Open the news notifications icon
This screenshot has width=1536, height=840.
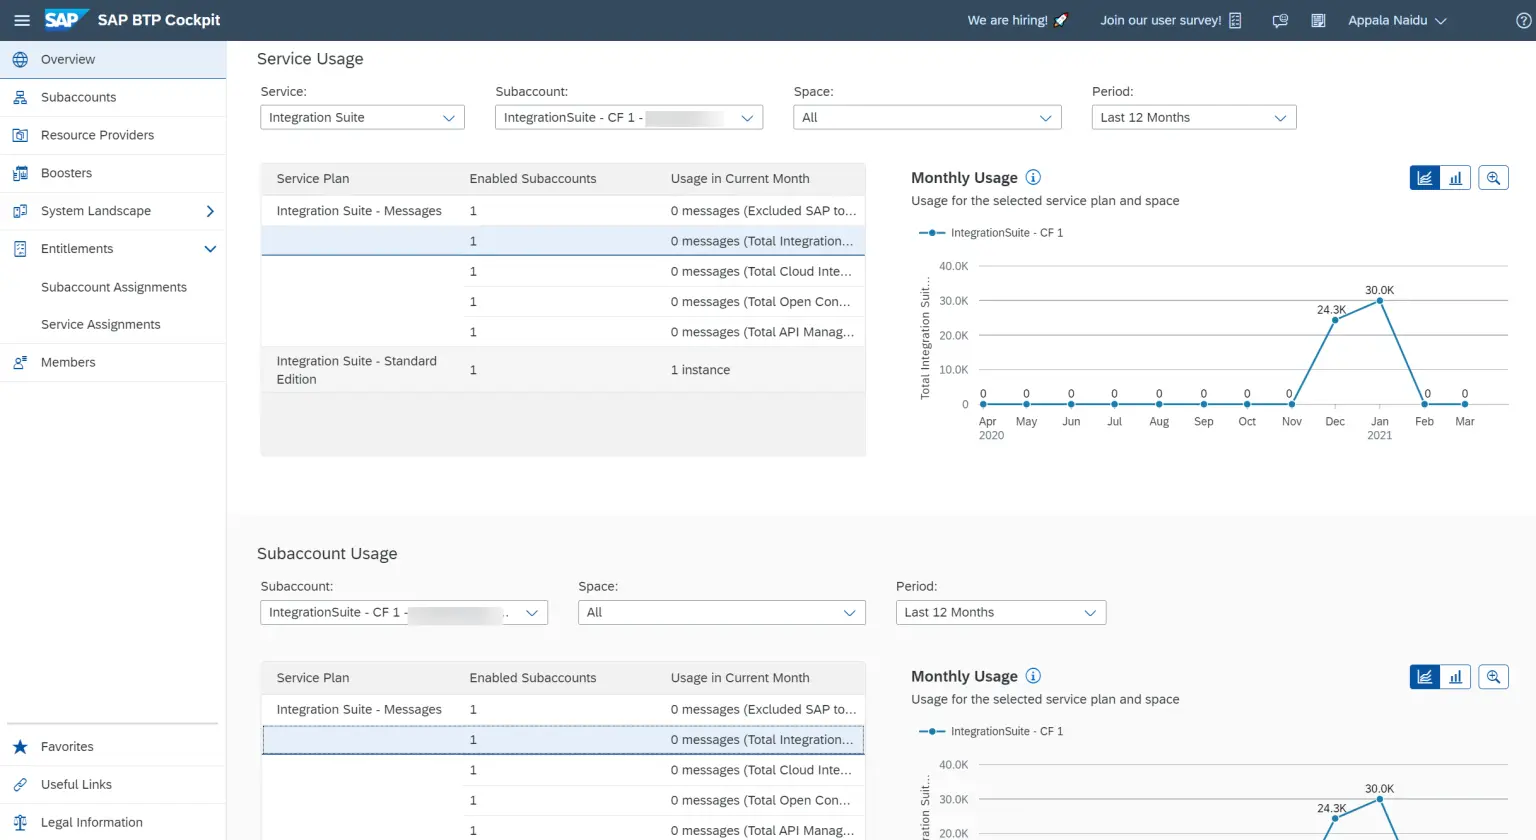(x=1318, y=20)
